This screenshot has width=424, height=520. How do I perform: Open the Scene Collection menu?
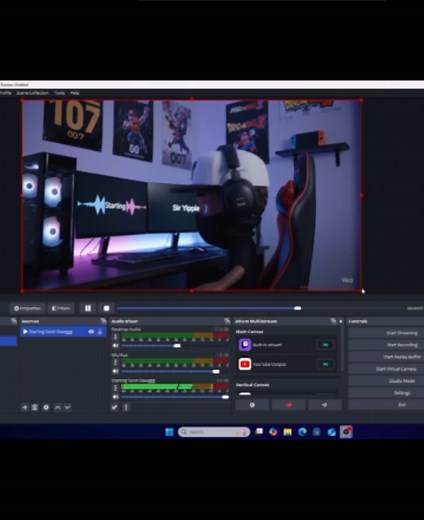(32, 93)
